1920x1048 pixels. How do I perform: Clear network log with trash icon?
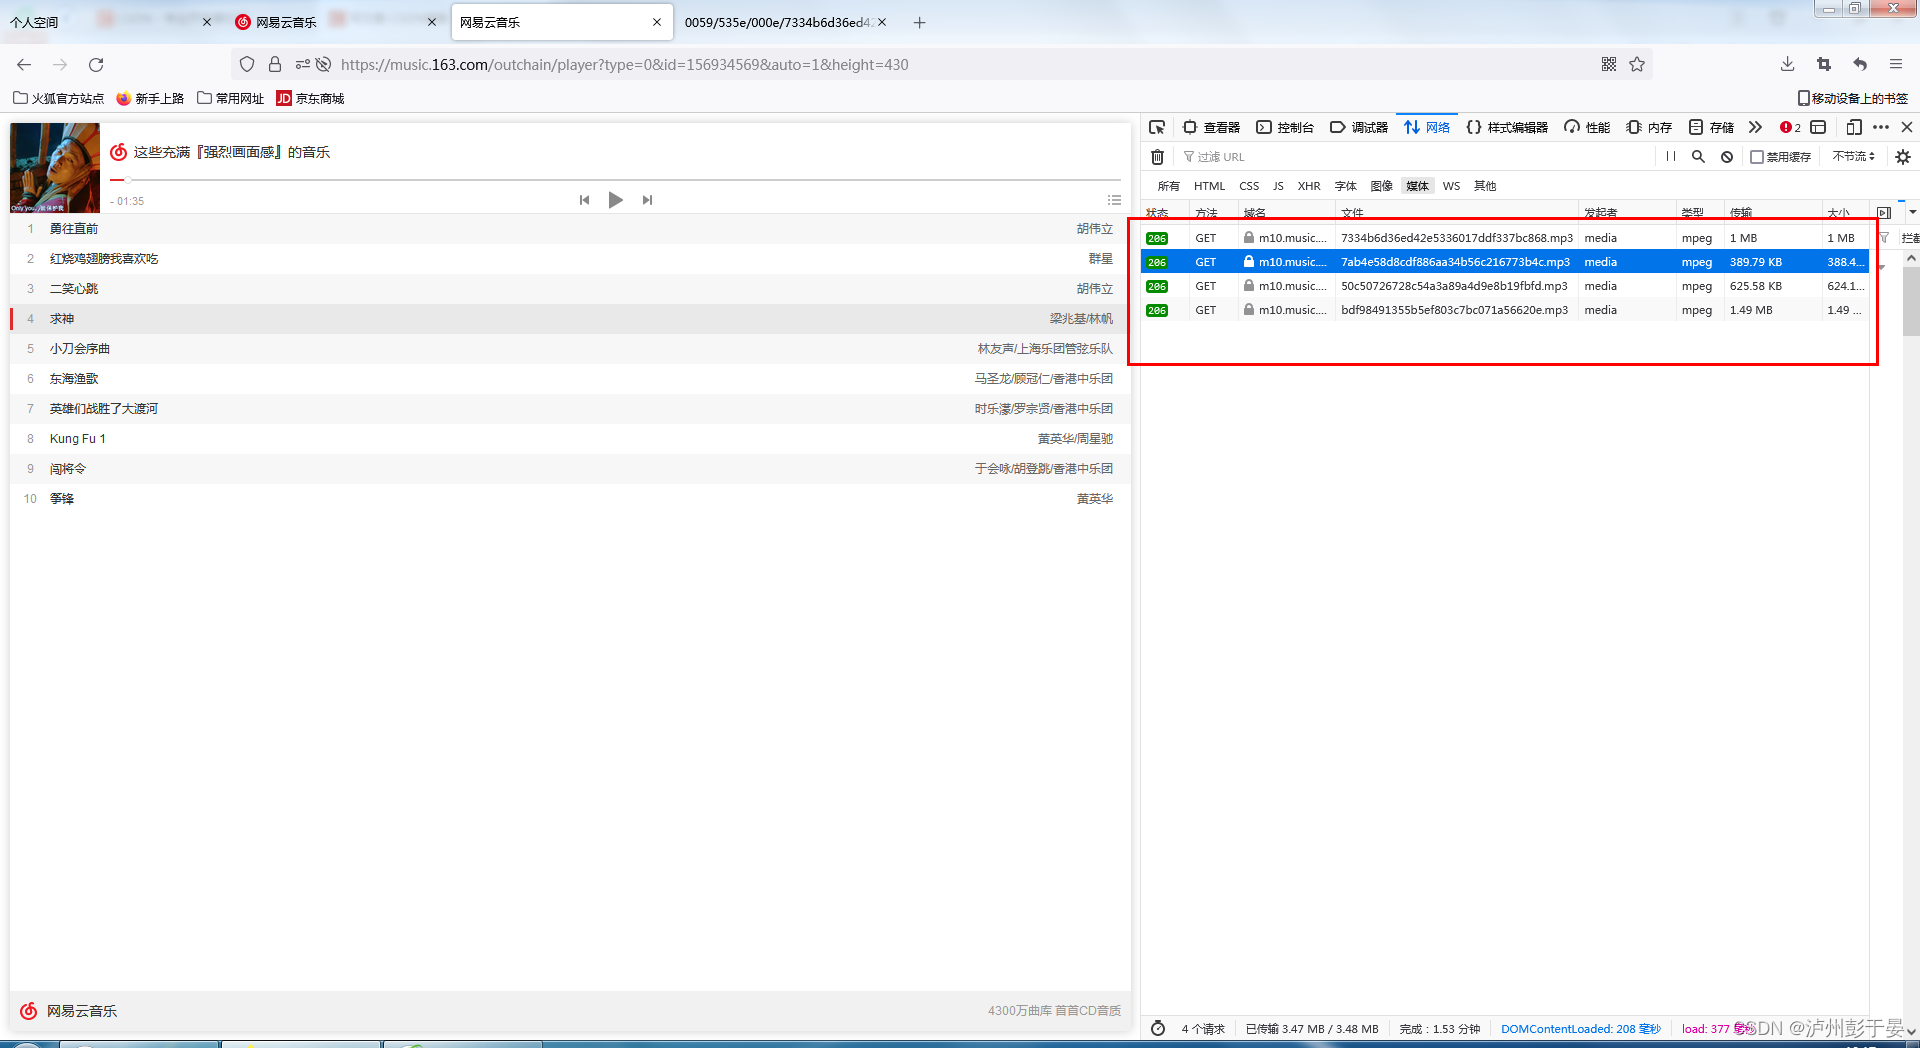click(1157, 157)
